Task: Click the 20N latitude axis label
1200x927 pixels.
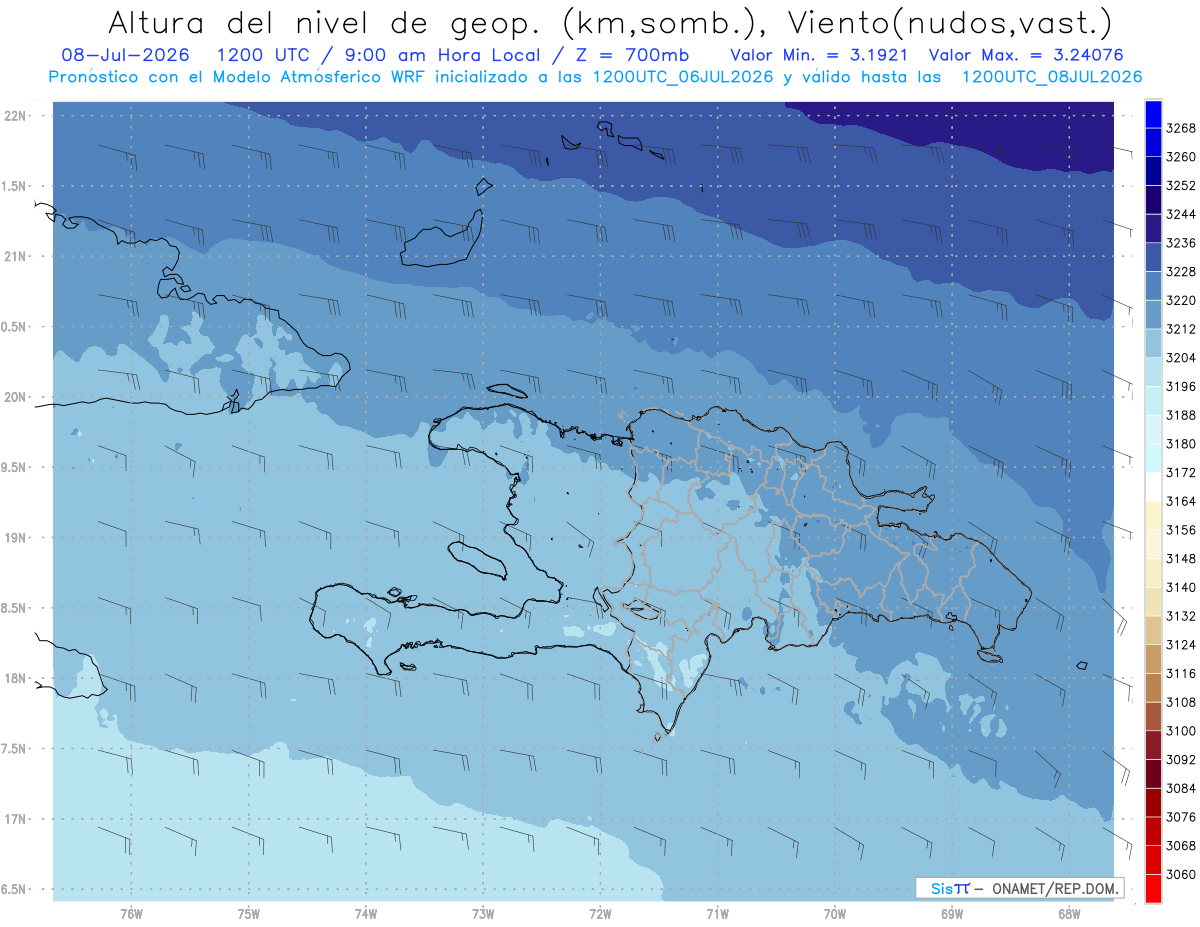Action: coord(14,397)
